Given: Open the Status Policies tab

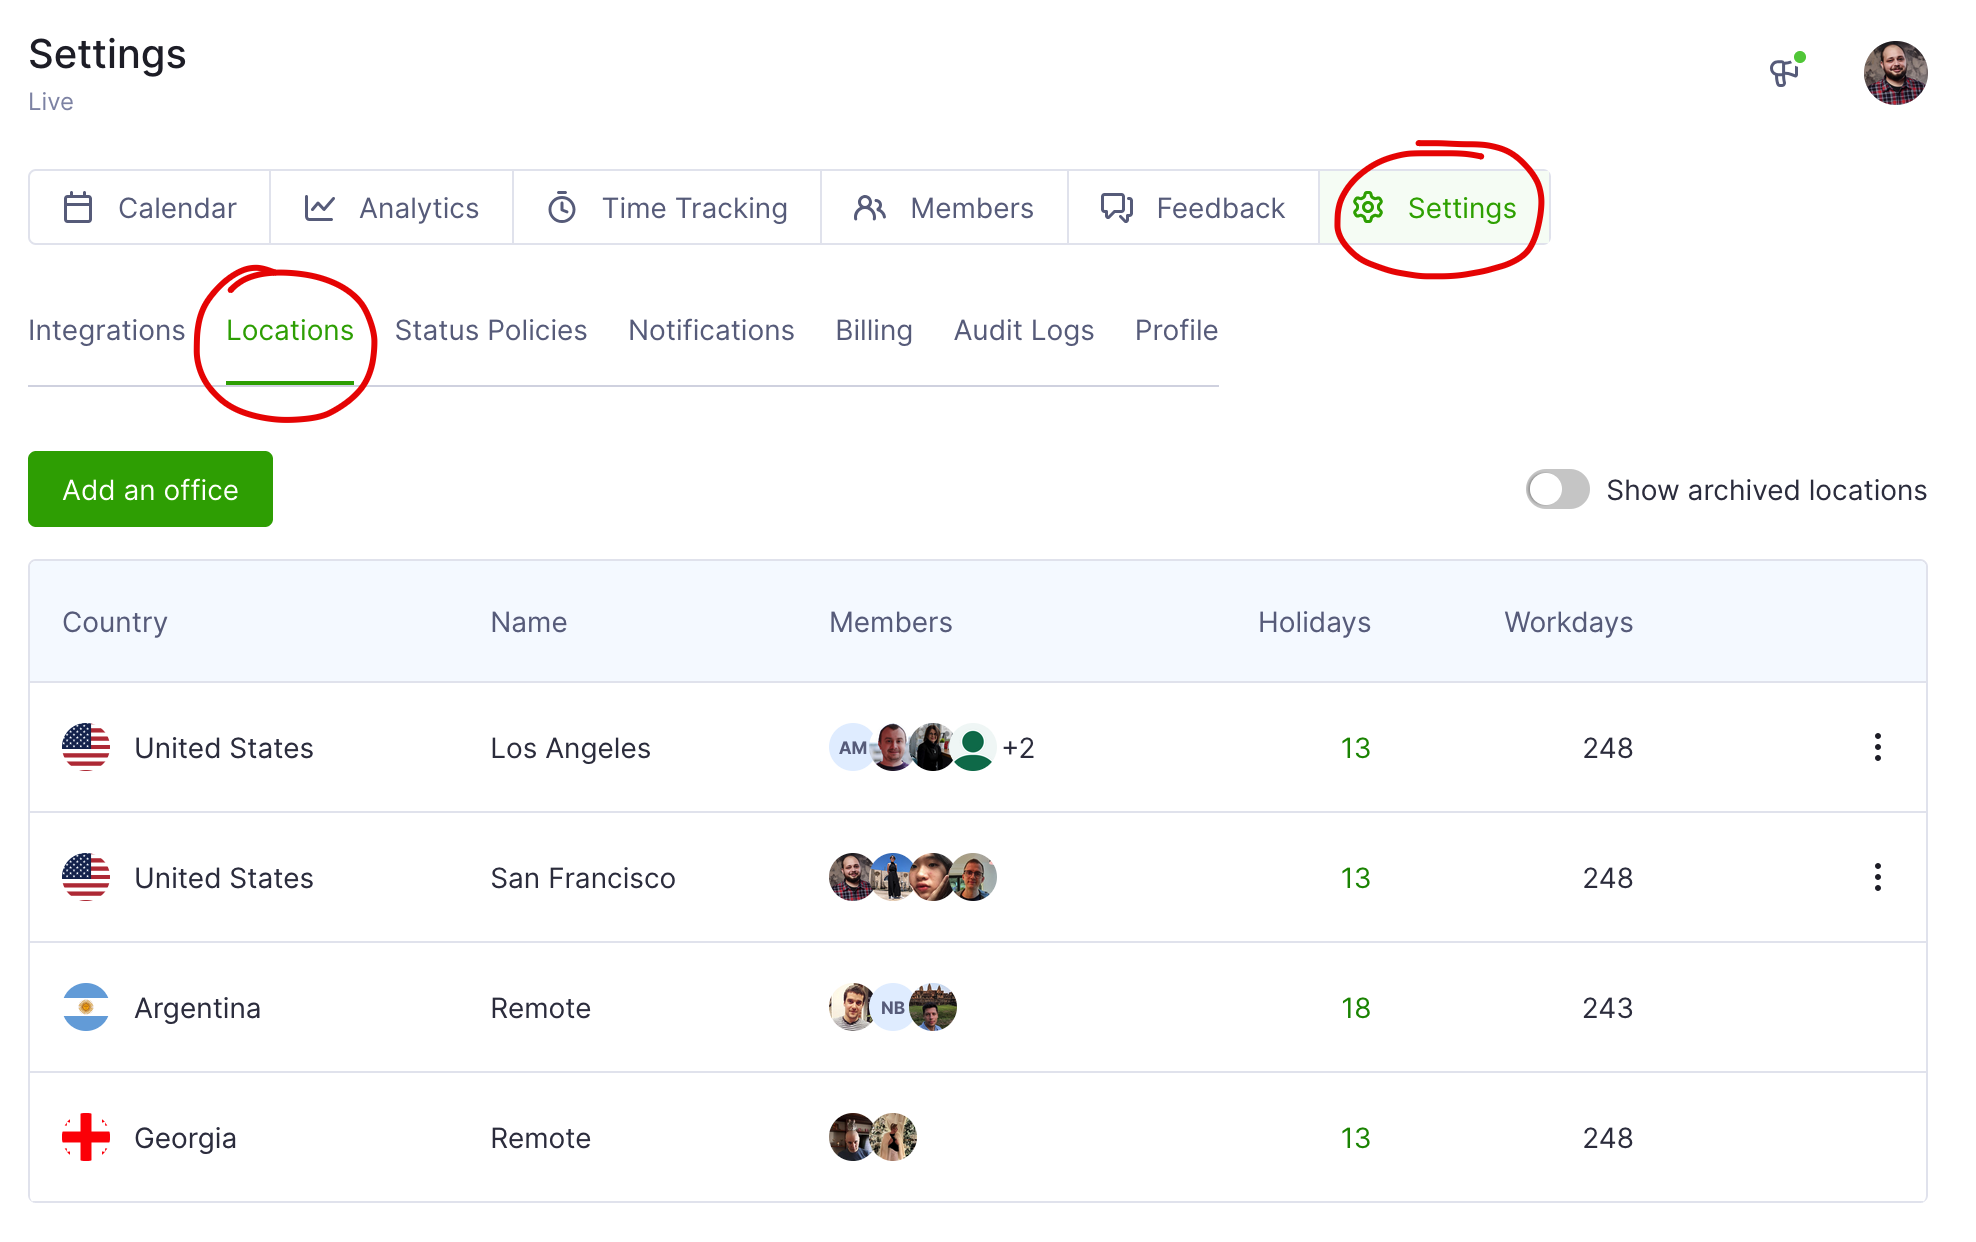Looking at the screenshot, I should tap(491, 330).
